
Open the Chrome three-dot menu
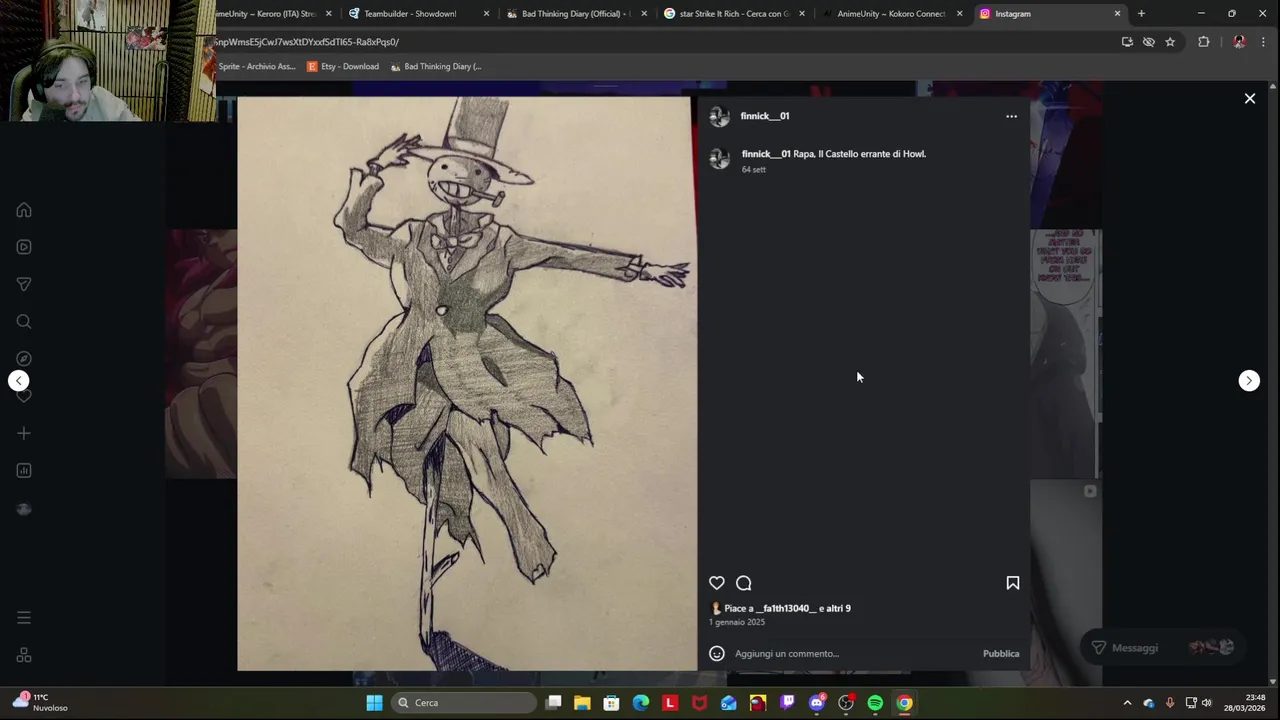[1264, 42]
